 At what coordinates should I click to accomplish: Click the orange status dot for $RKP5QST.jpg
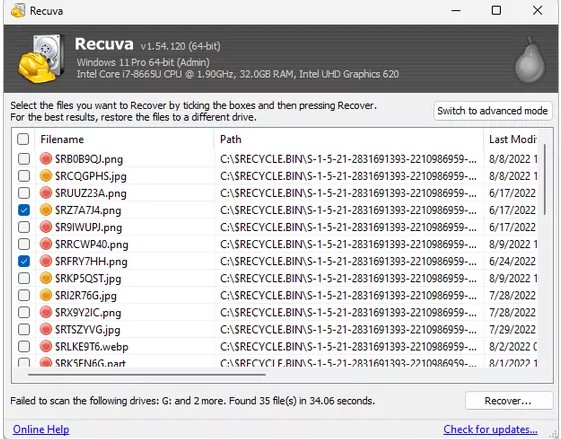(46, 278)
